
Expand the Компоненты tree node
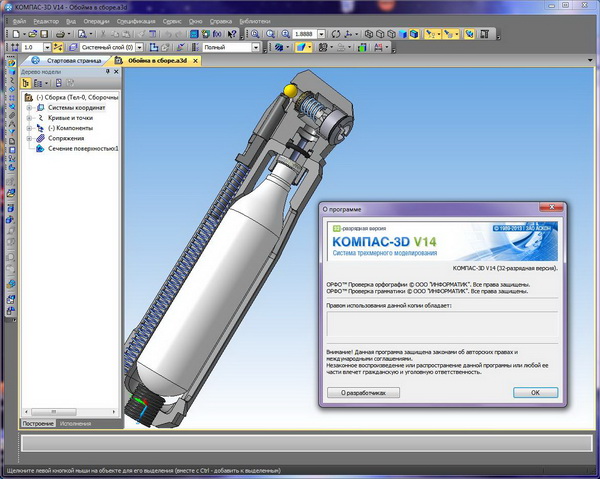(x=29, y=129)
